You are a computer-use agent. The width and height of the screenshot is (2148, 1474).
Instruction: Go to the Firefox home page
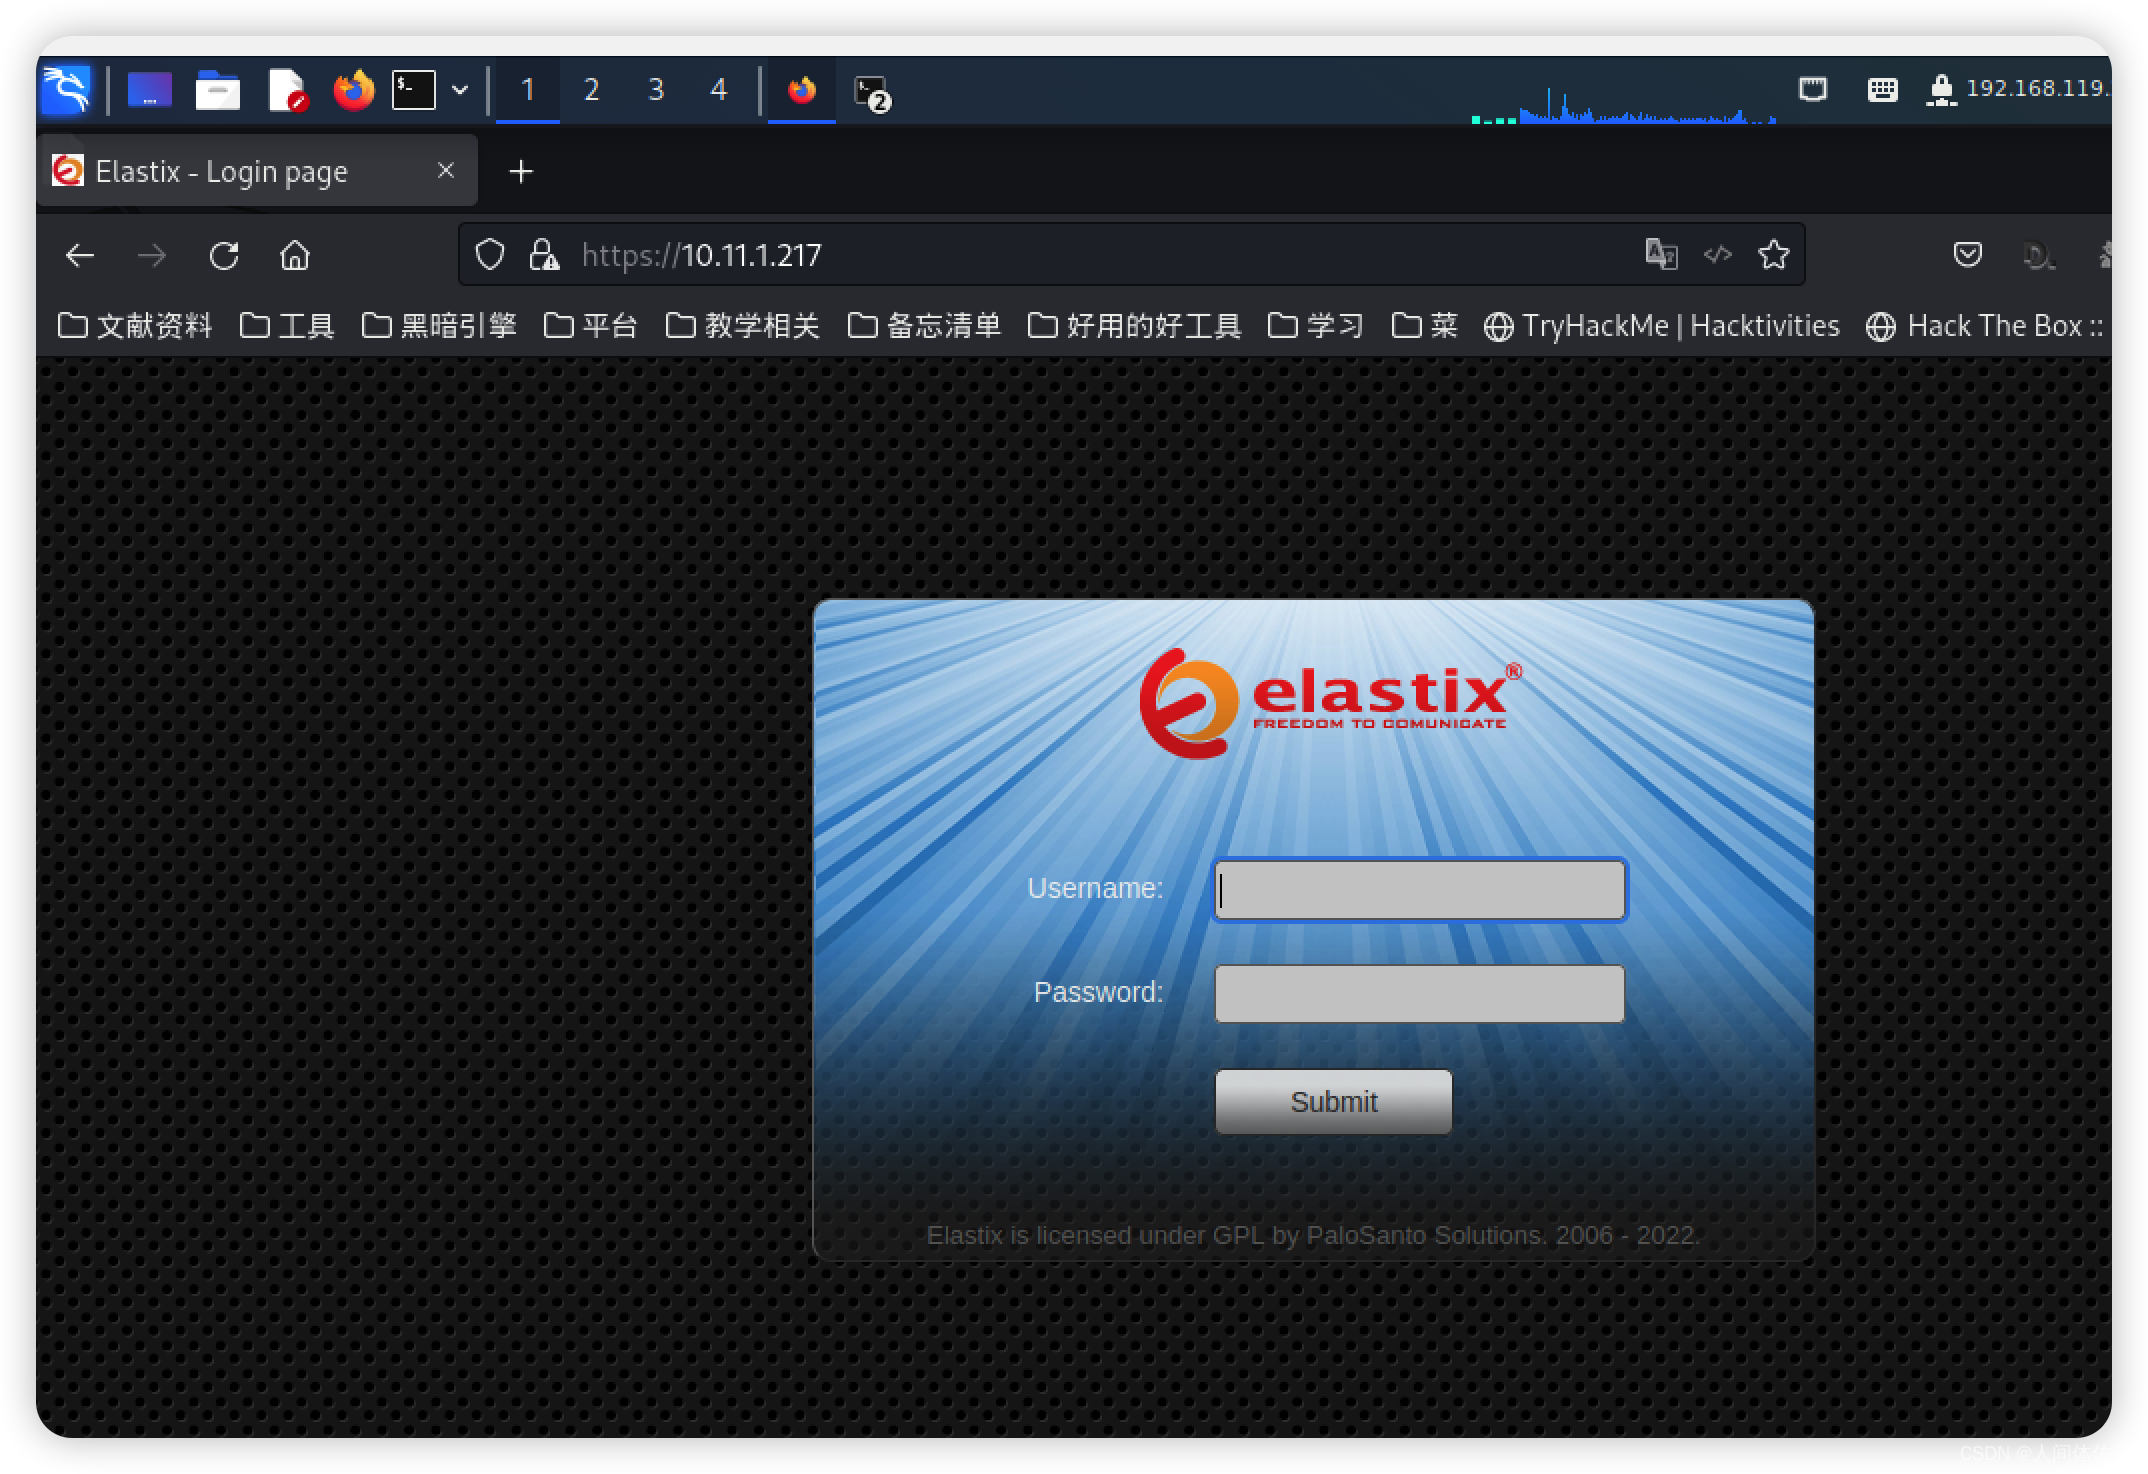294,256
